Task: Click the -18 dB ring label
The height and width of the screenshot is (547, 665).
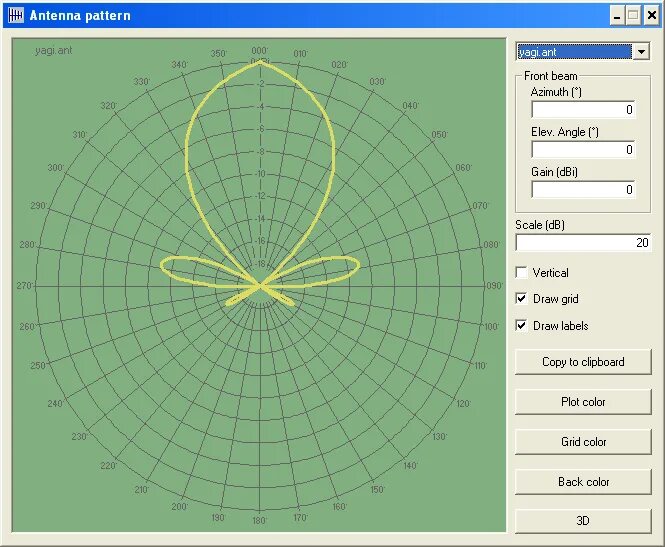Action: pyautogui.click(x=260, y=264)
